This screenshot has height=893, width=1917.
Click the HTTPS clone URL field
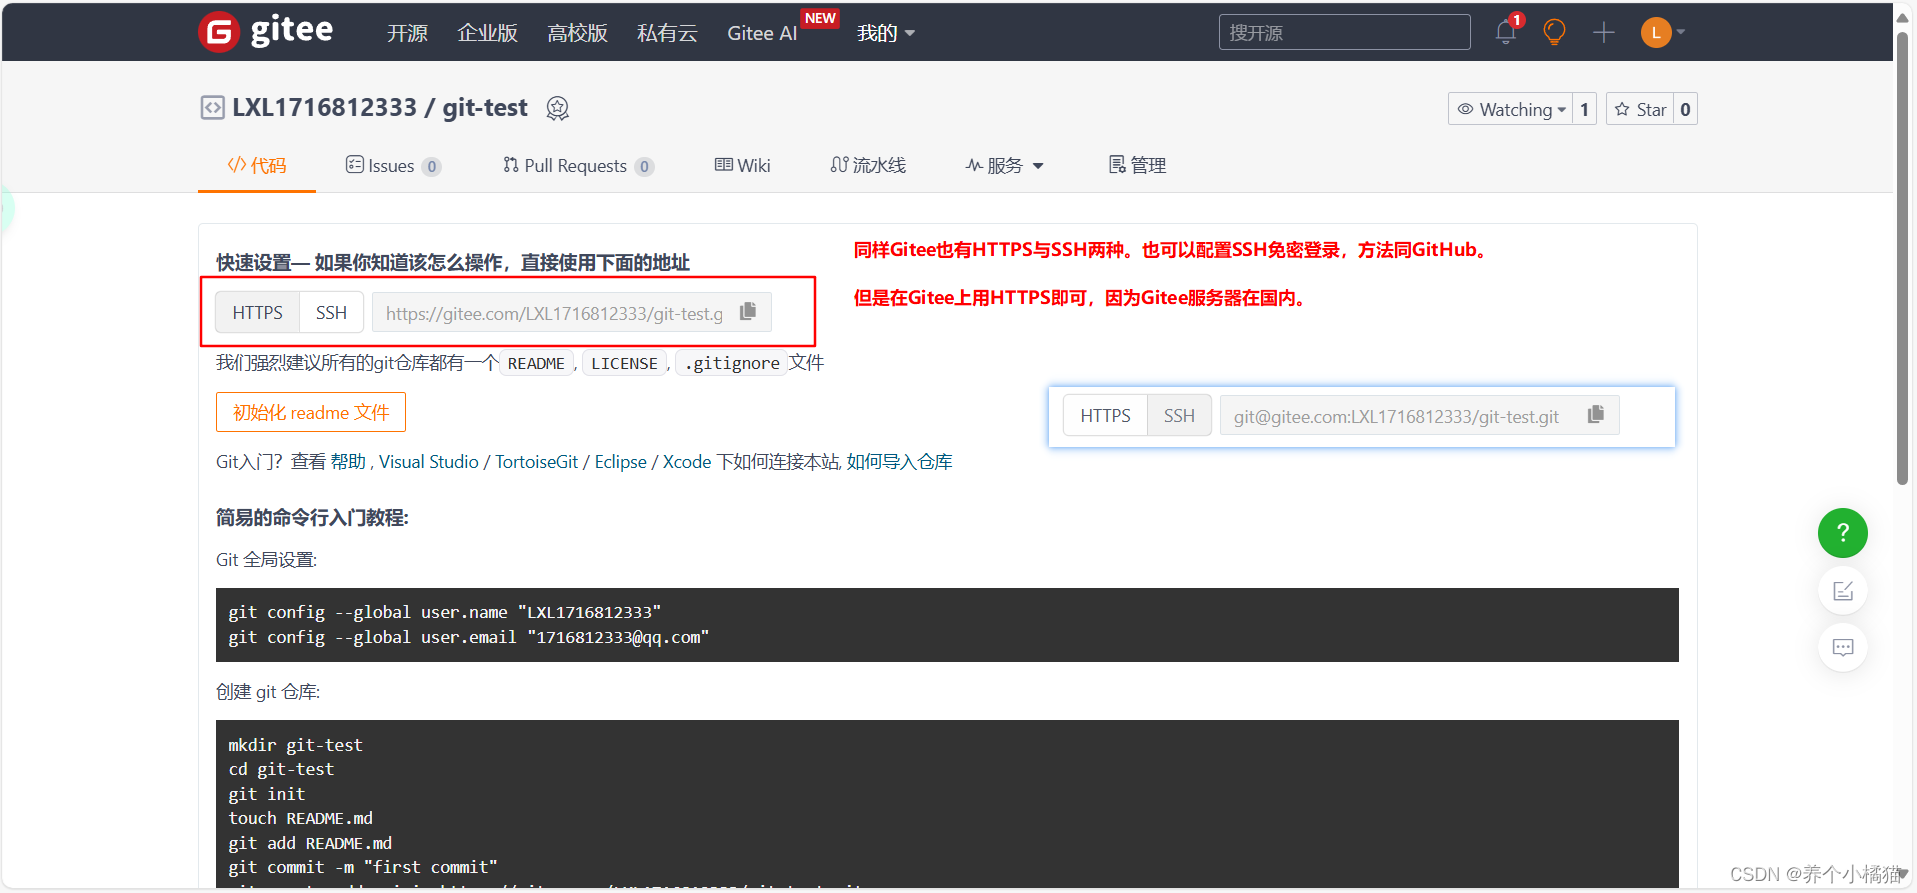coord(554,313)
